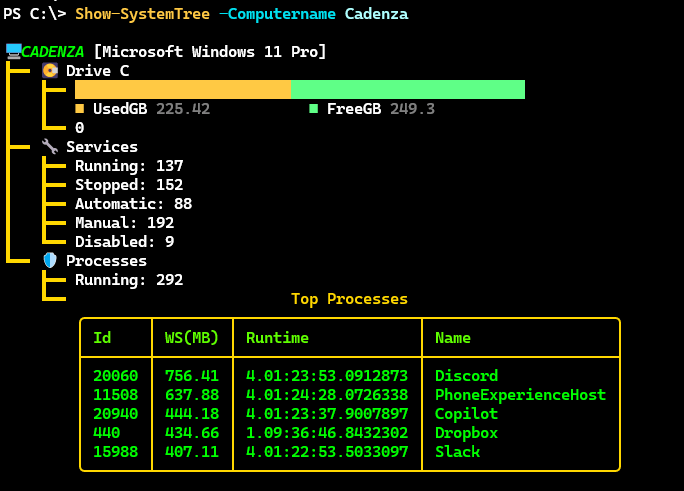Click the Running: 137 services row

pos(129,166)
